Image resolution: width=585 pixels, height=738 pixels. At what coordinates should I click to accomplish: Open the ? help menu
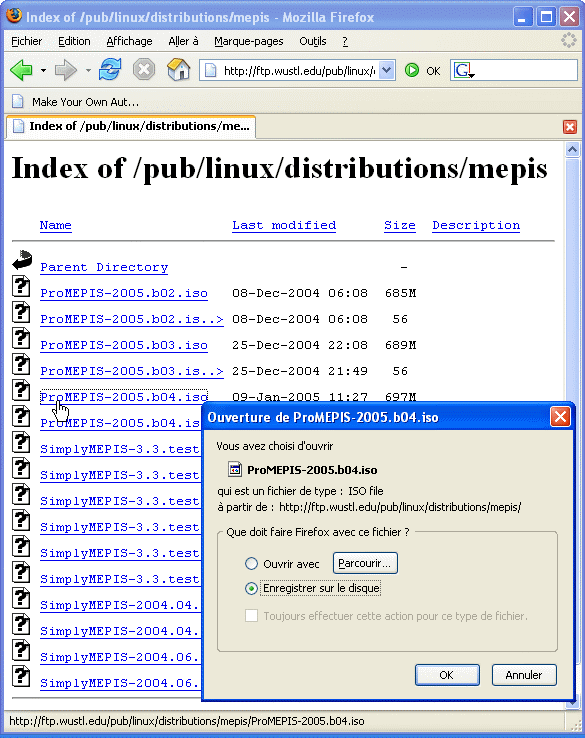(345, 41)
